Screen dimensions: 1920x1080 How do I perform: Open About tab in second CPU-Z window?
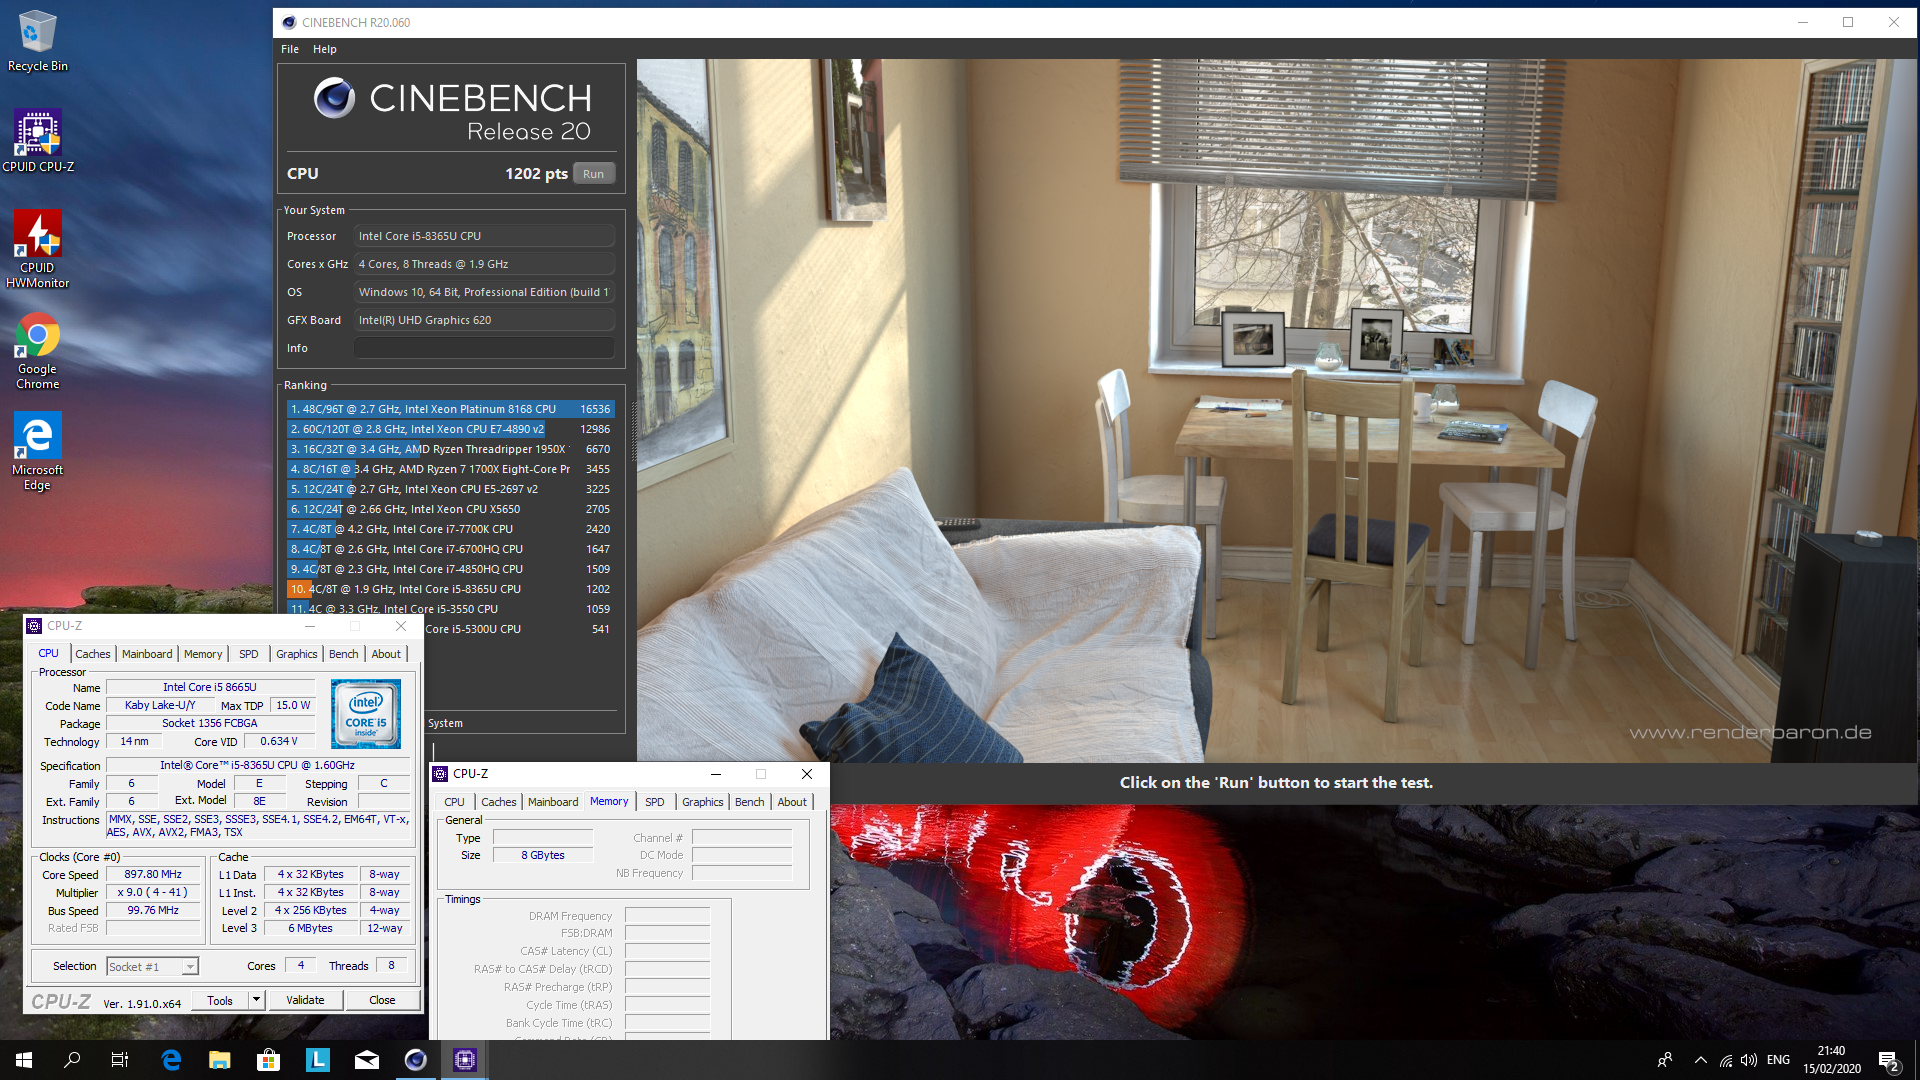coord(792,802)
